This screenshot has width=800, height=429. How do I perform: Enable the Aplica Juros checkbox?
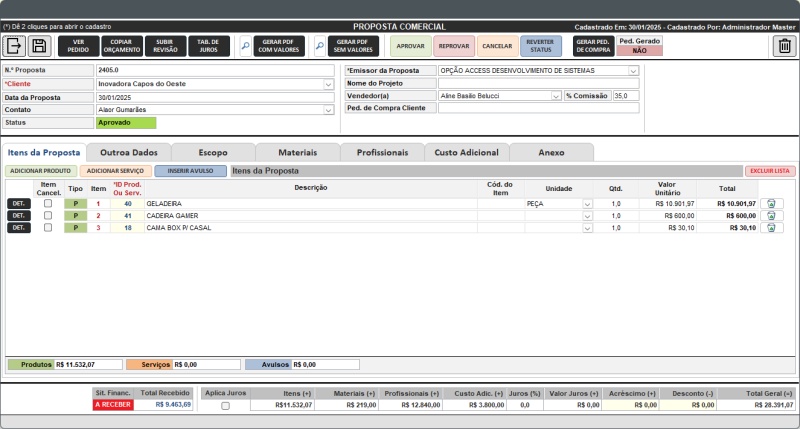225,406
